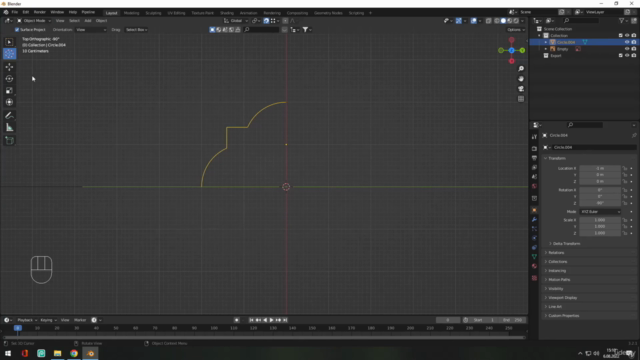Open the Render properties tab
The image size is (640, 360).
pyautogui.click(x=534, y=149)
